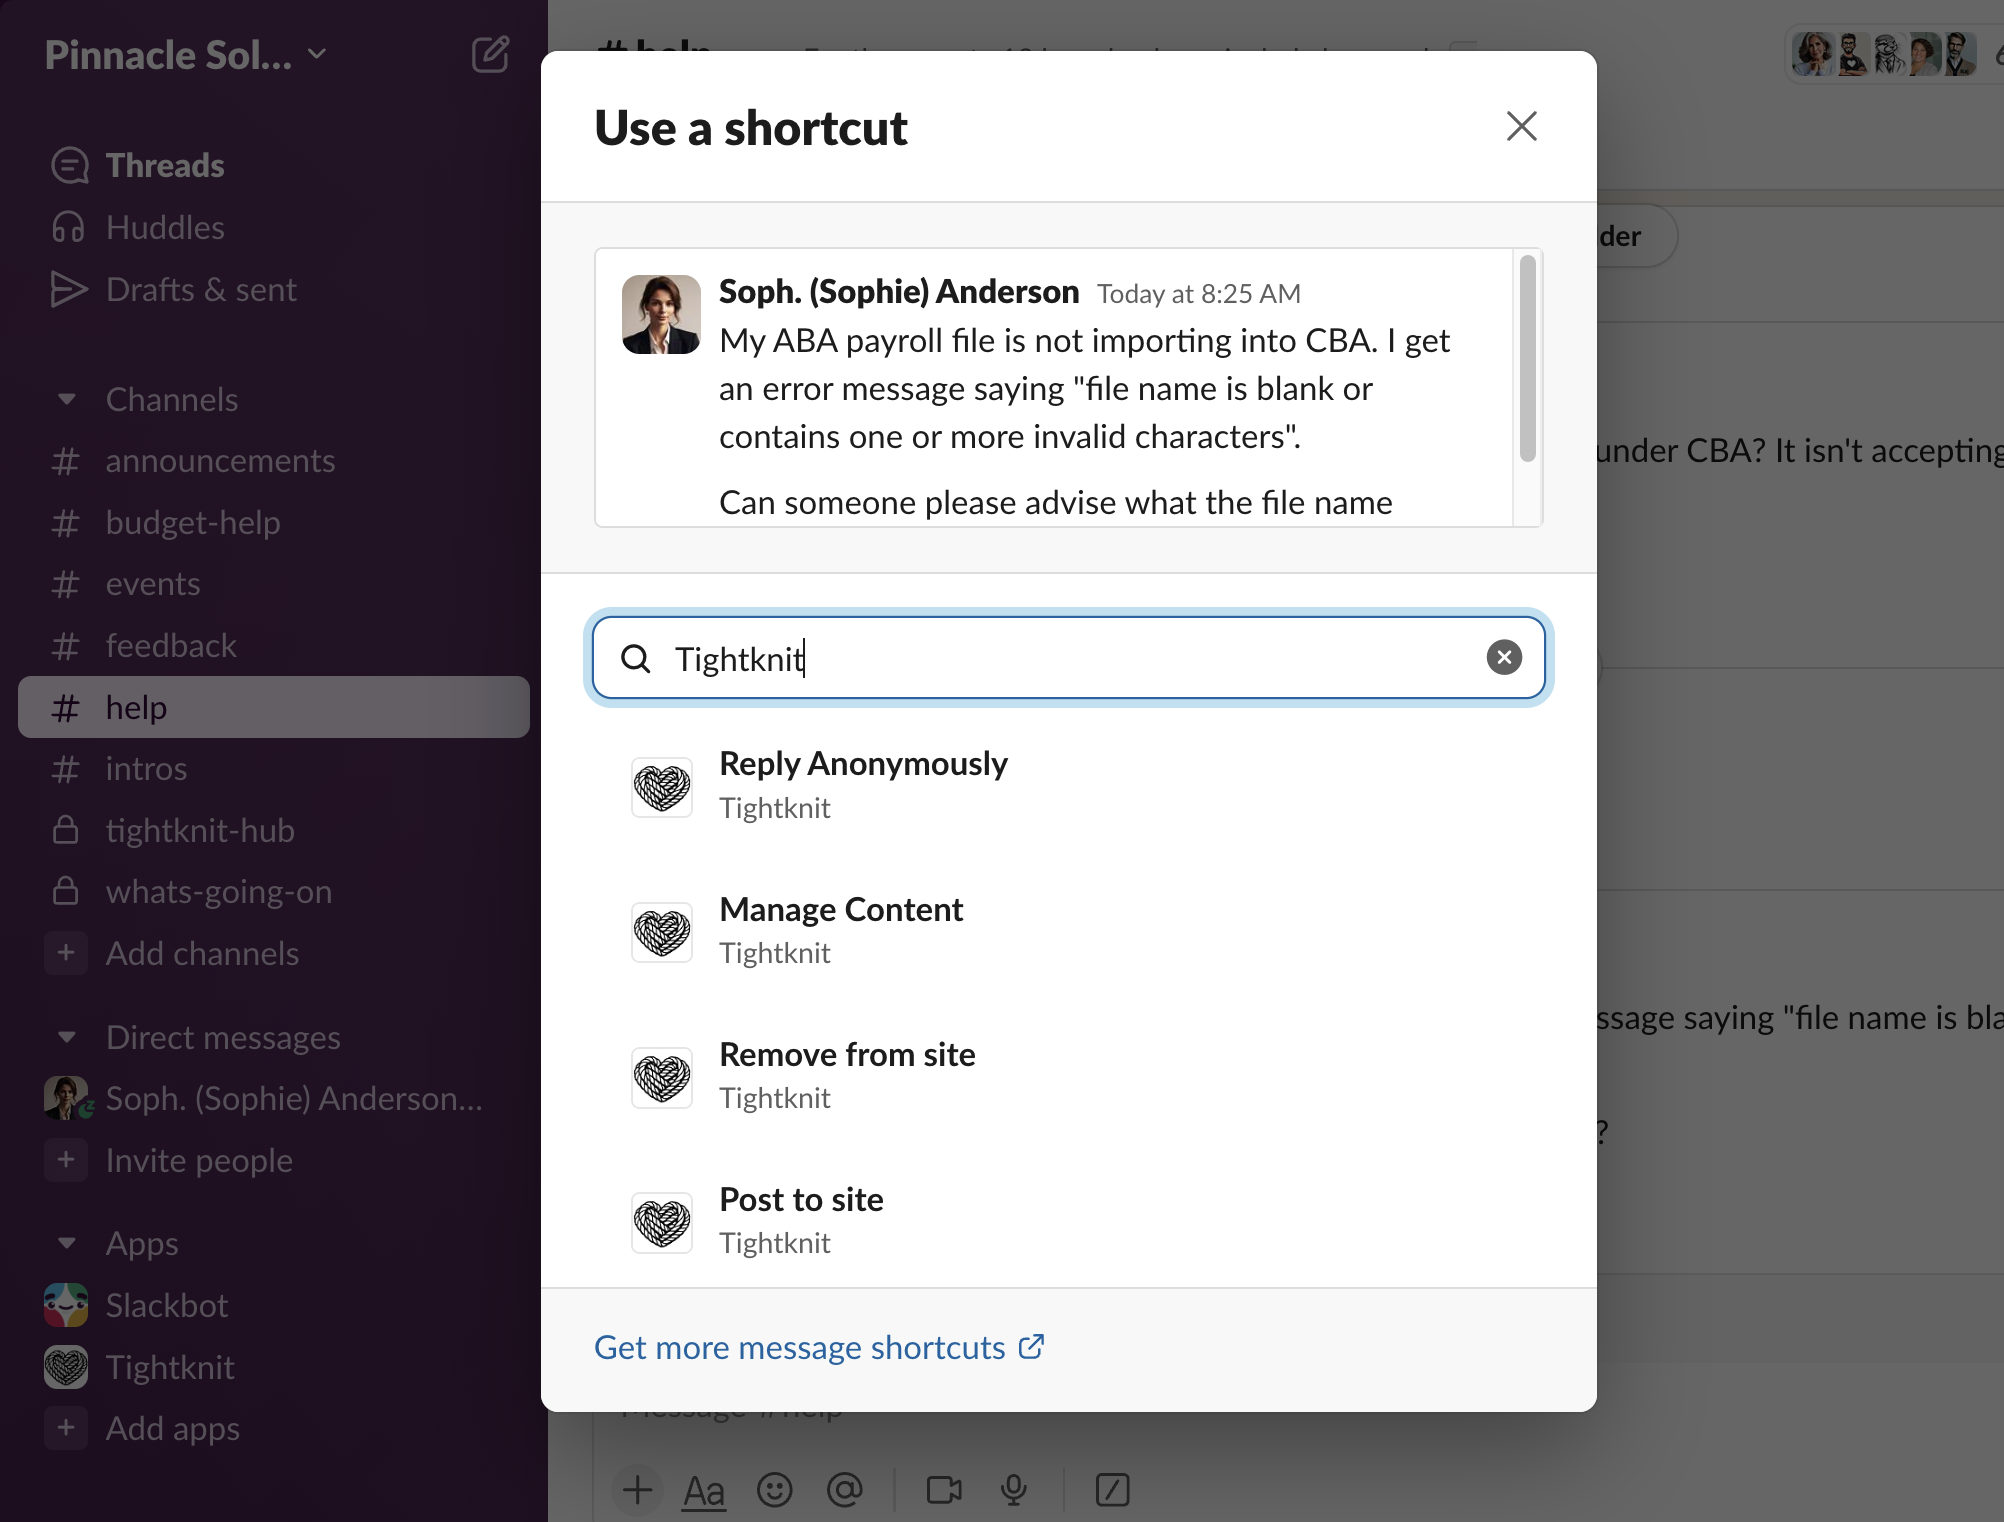2004x1522 pixels.
Task: Click channel member avatars at top right
Action: [1884, 55]
